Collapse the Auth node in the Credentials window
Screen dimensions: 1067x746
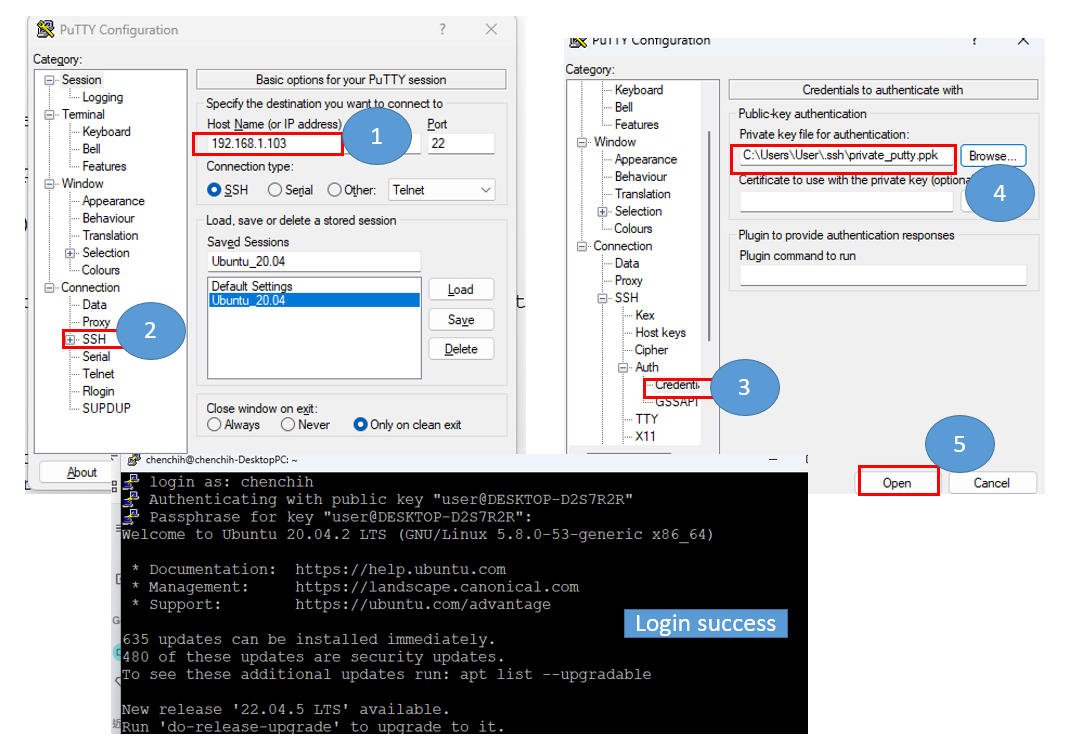pyautogui.click(x=623, y=368)
